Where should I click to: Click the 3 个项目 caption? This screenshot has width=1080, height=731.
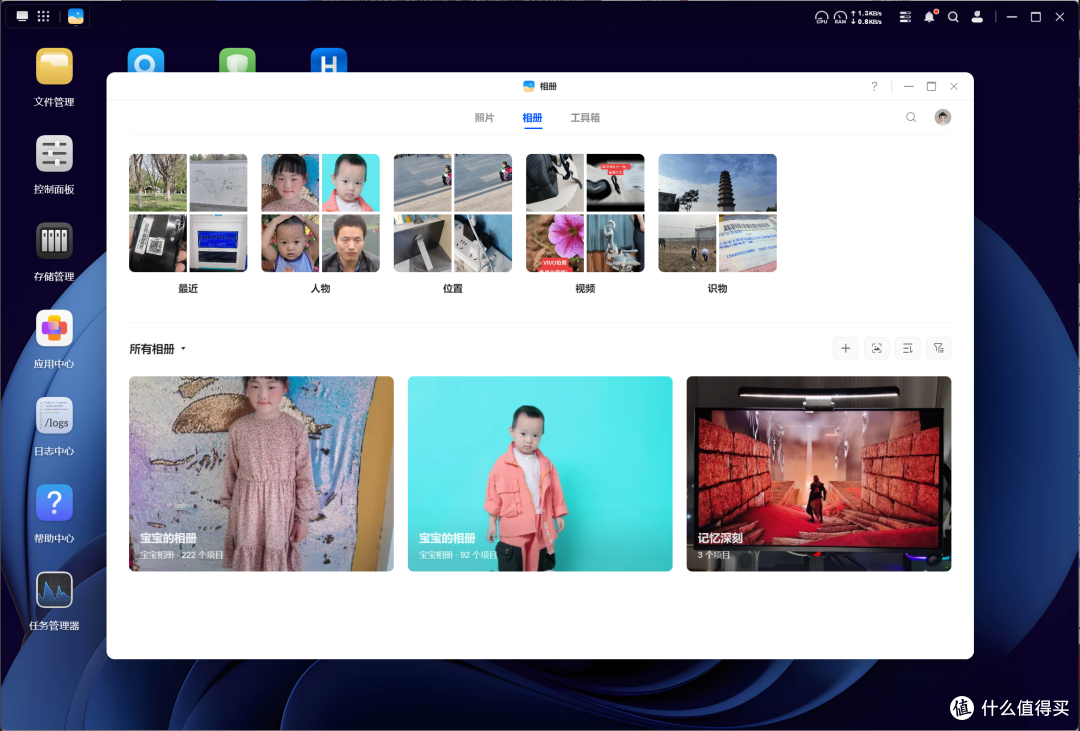[x=714, y=555]
